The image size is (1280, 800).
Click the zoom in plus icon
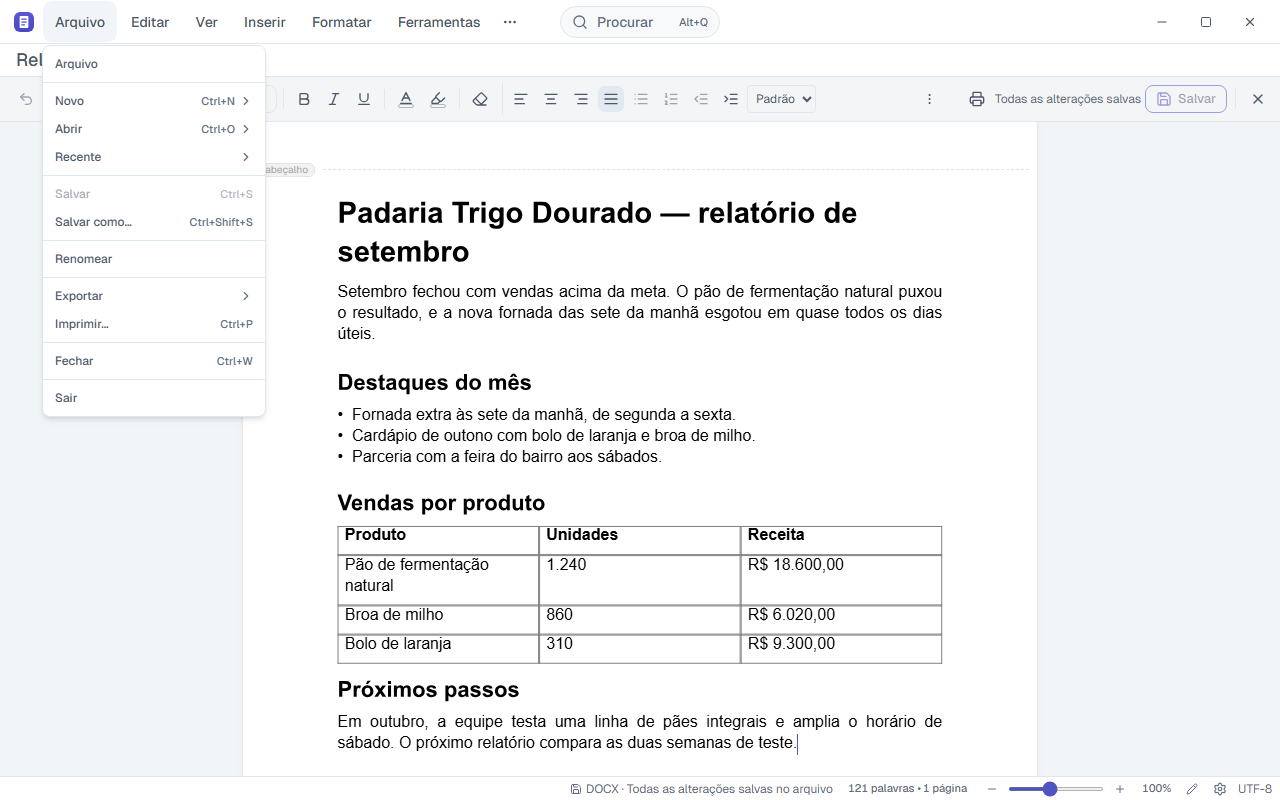click(x=1120, y=789)
